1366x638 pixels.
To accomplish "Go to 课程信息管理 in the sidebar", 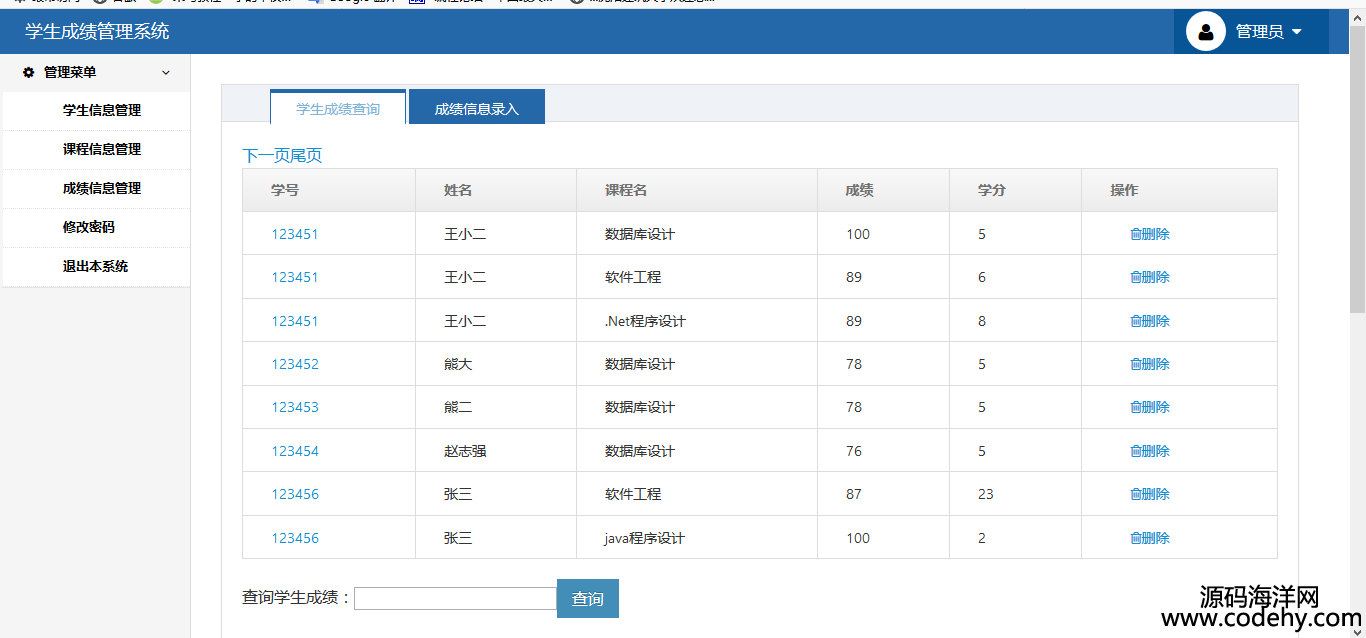I will 102,150.
